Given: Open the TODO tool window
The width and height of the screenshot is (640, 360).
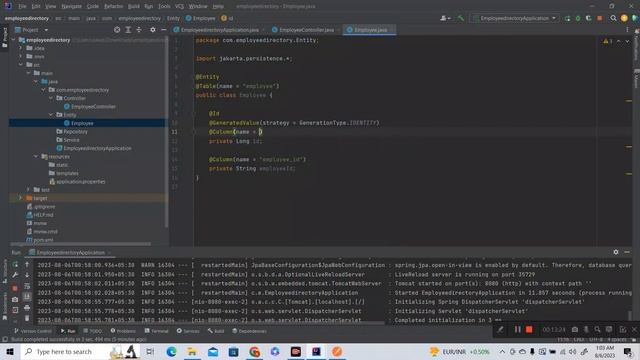Looking at the screenshot, I should [93, 331].
